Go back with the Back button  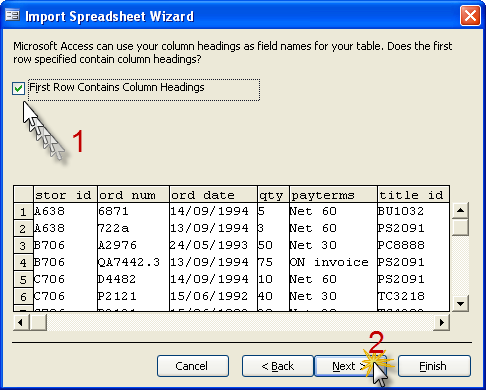tap(277, 366)
